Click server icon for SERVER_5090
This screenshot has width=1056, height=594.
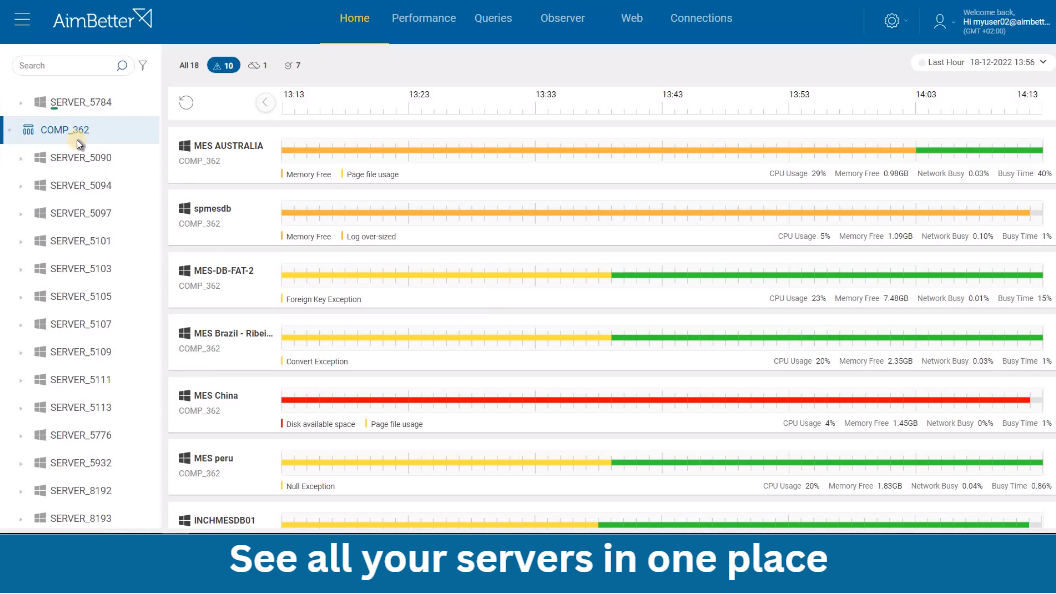coord(40,158)
